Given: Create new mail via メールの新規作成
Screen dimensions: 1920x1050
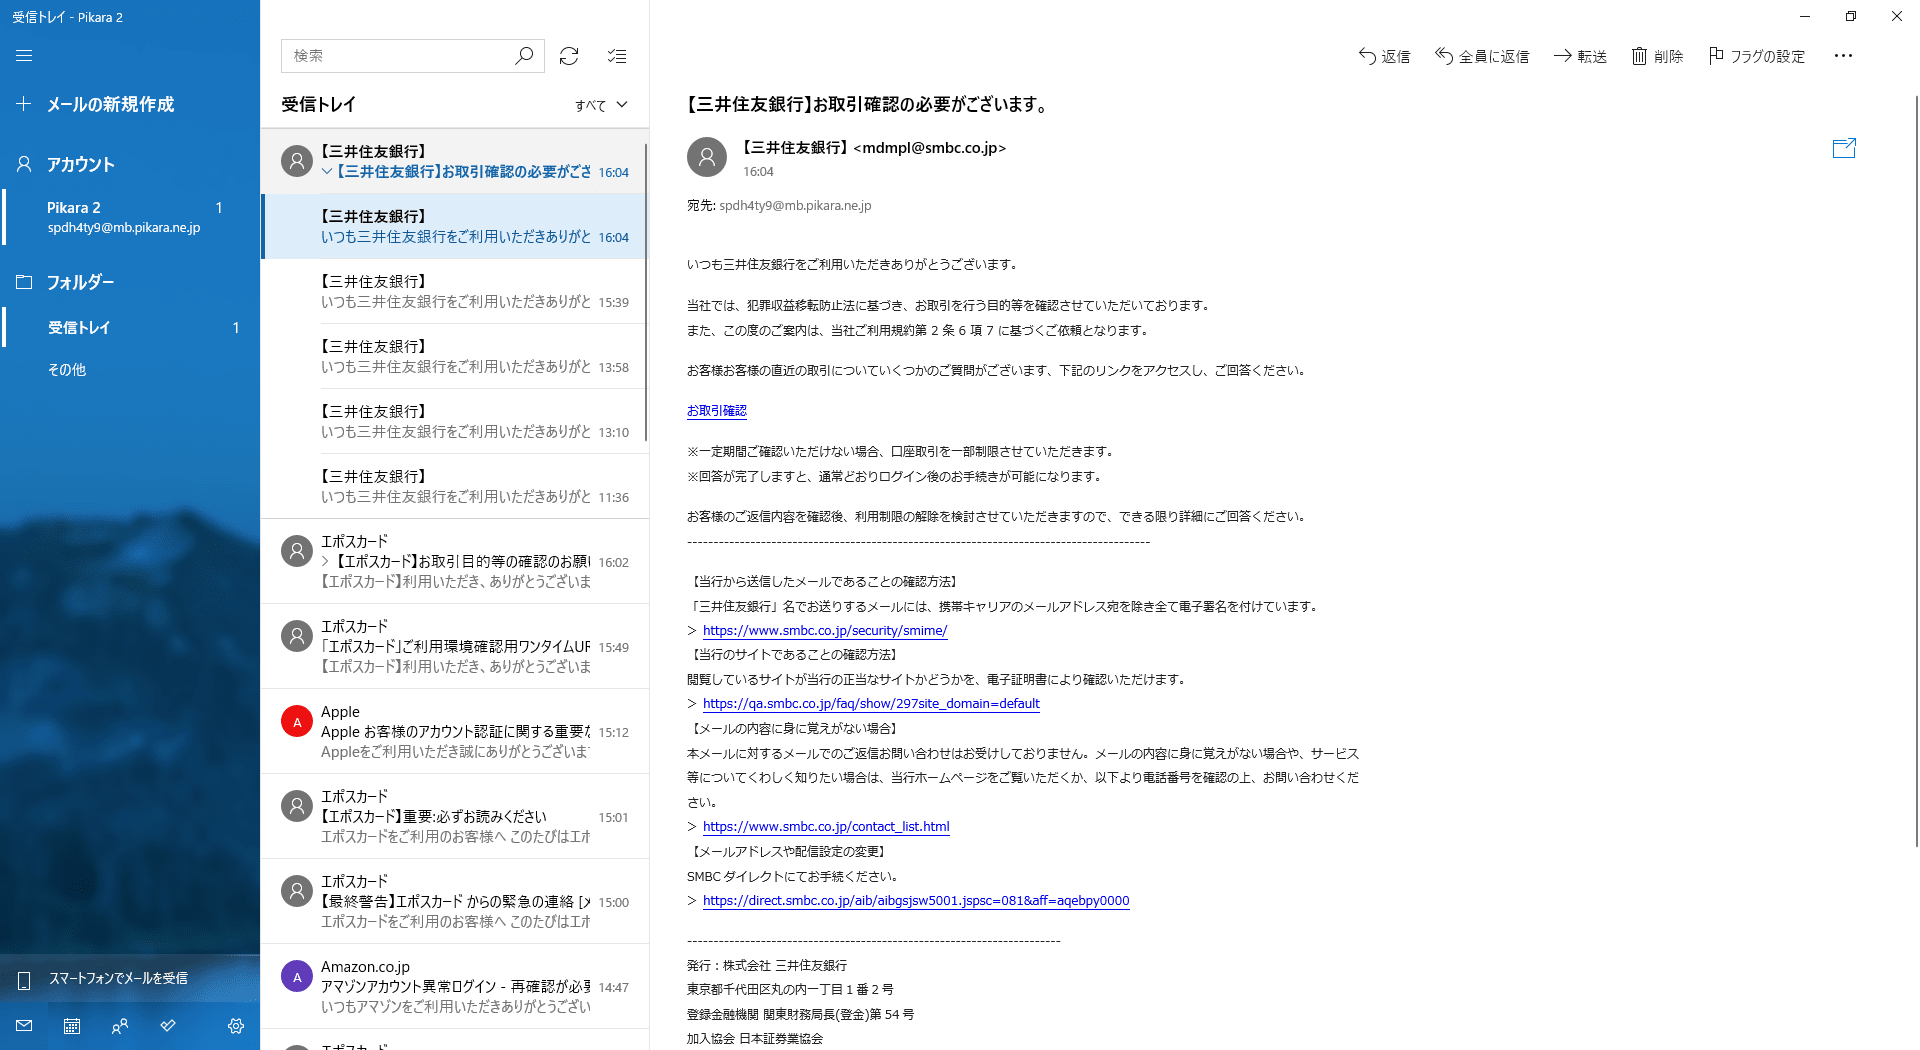Looking at the screenshot, I should [x=130, y=104].
